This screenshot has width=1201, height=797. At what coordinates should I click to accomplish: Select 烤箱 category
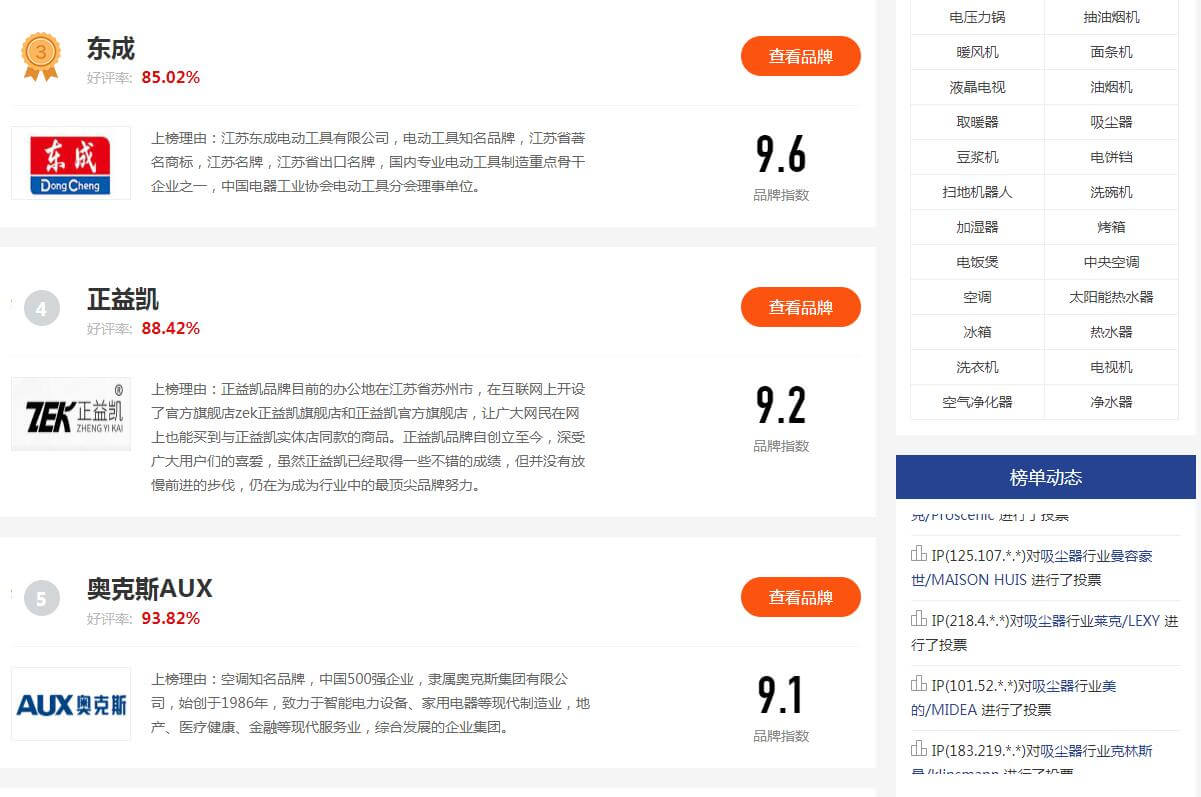tap(1111, 227)
